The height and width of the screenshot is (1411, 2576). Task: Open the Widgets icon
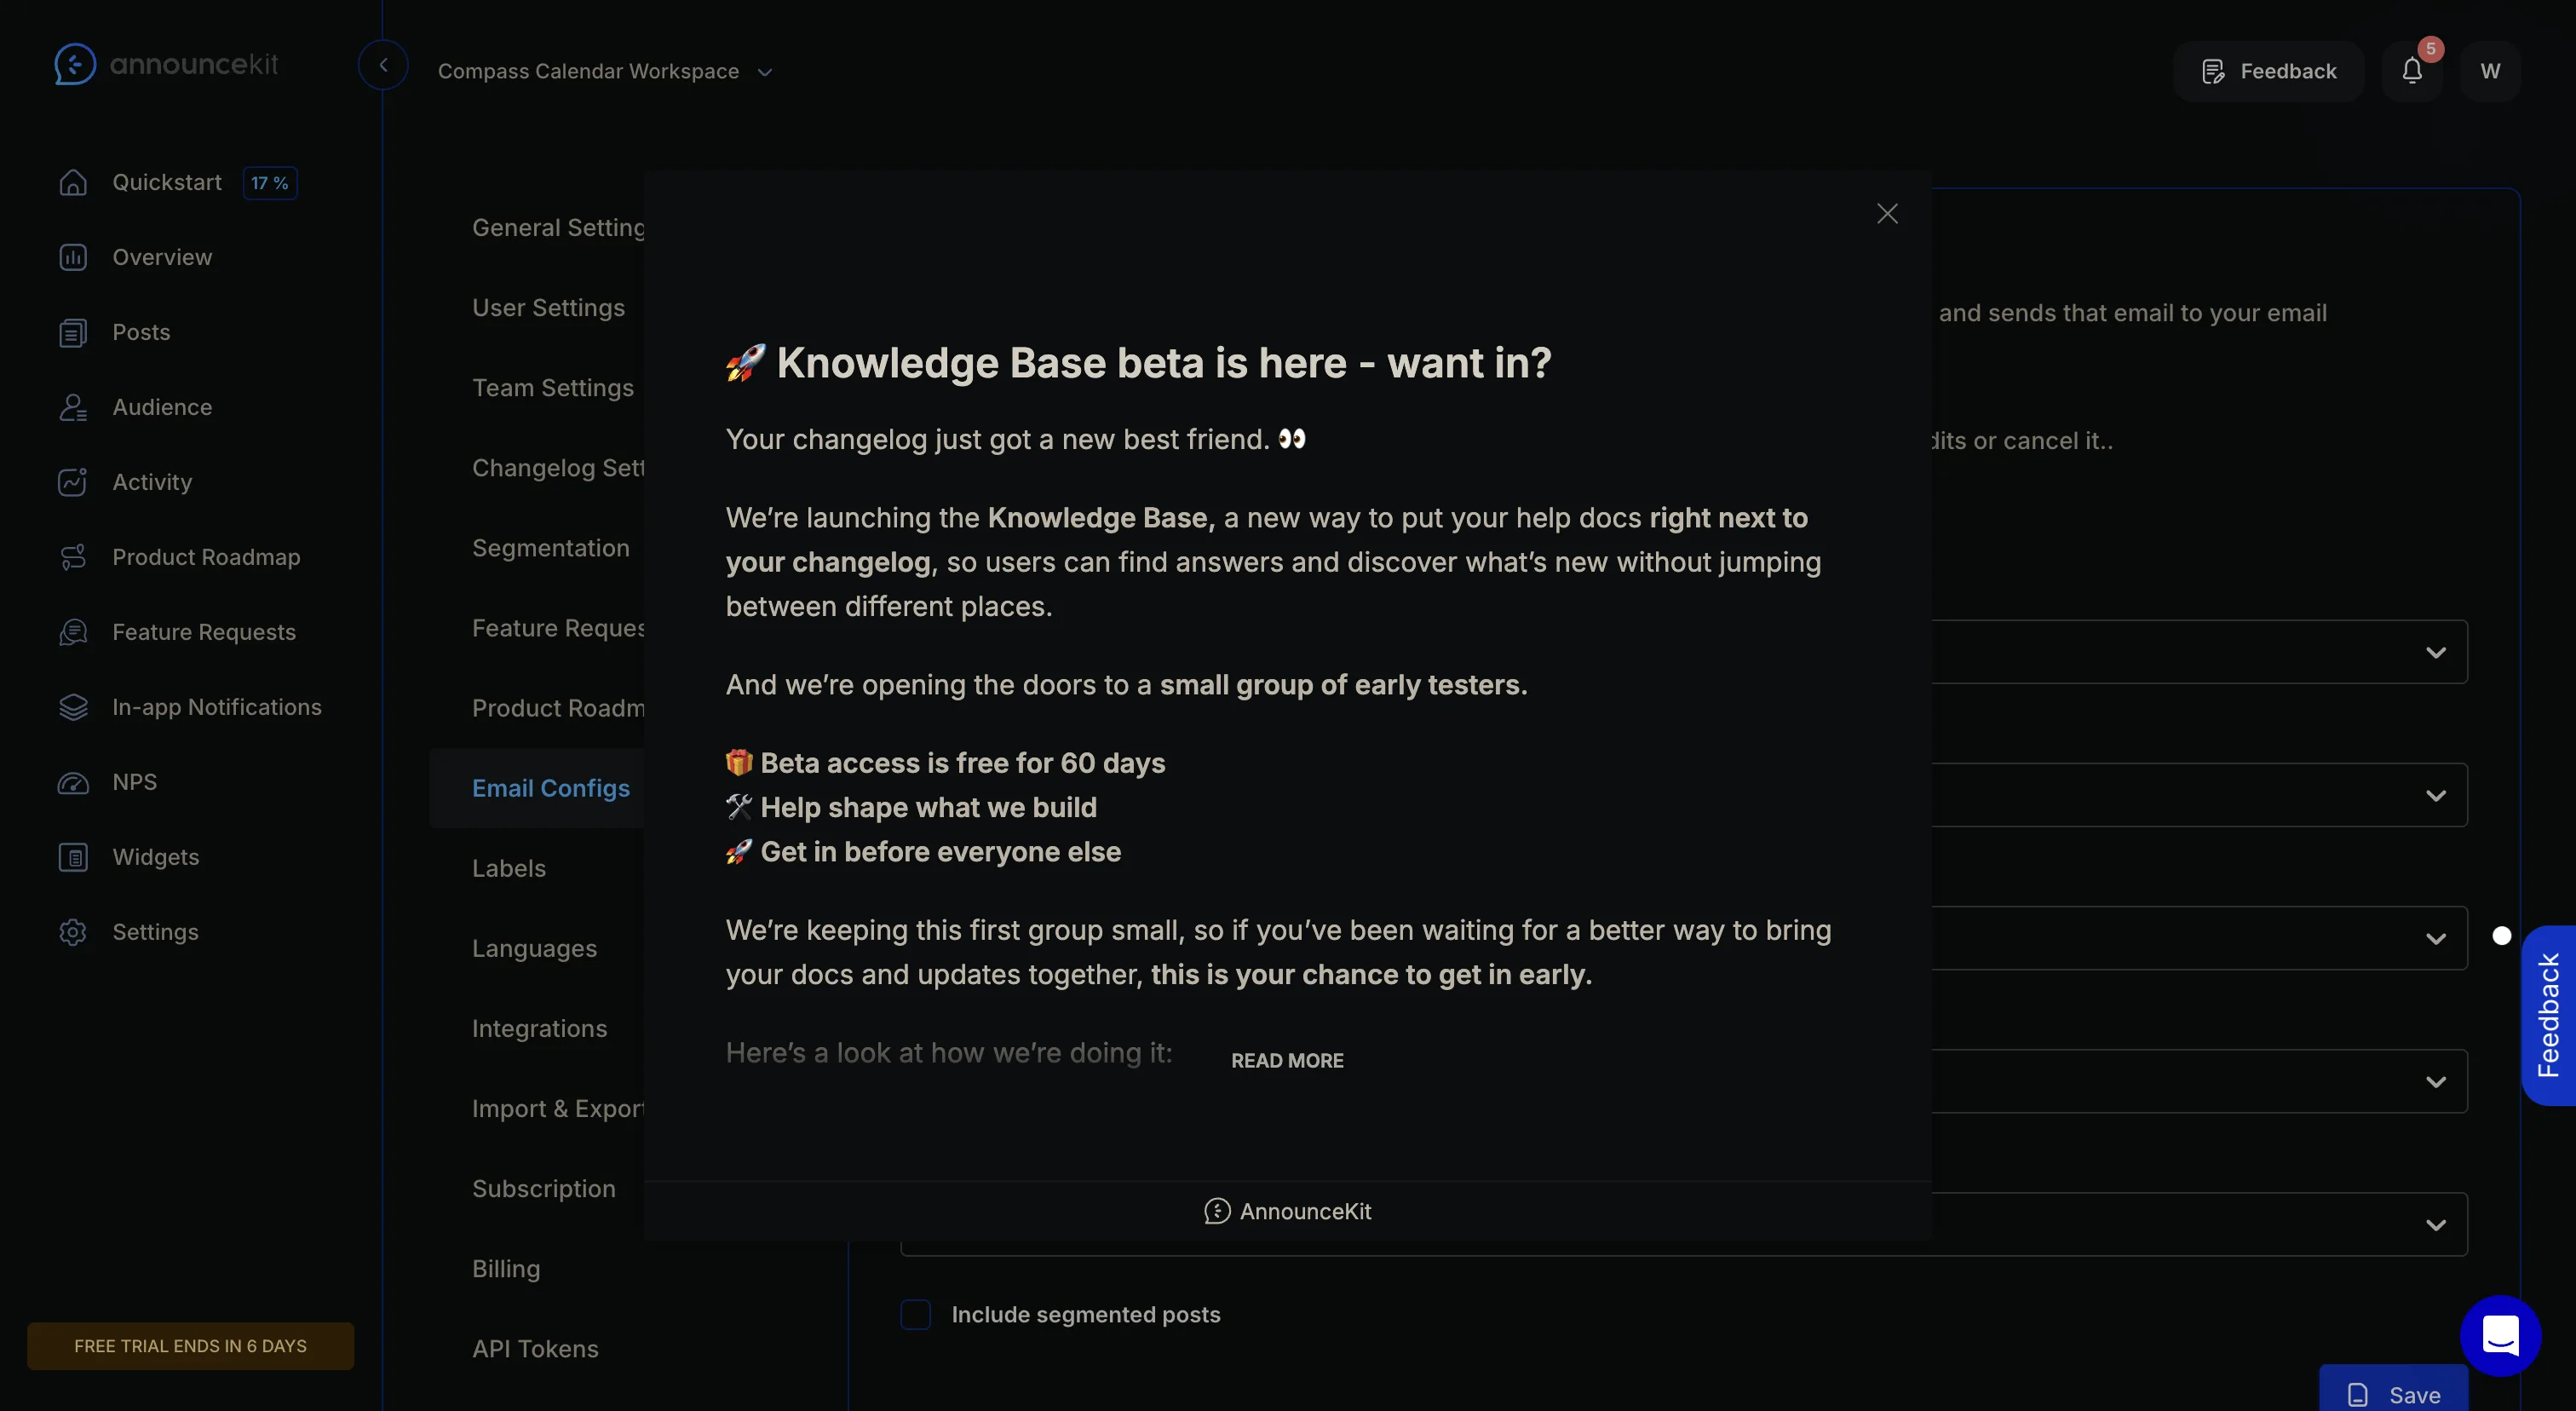[73, 857]
